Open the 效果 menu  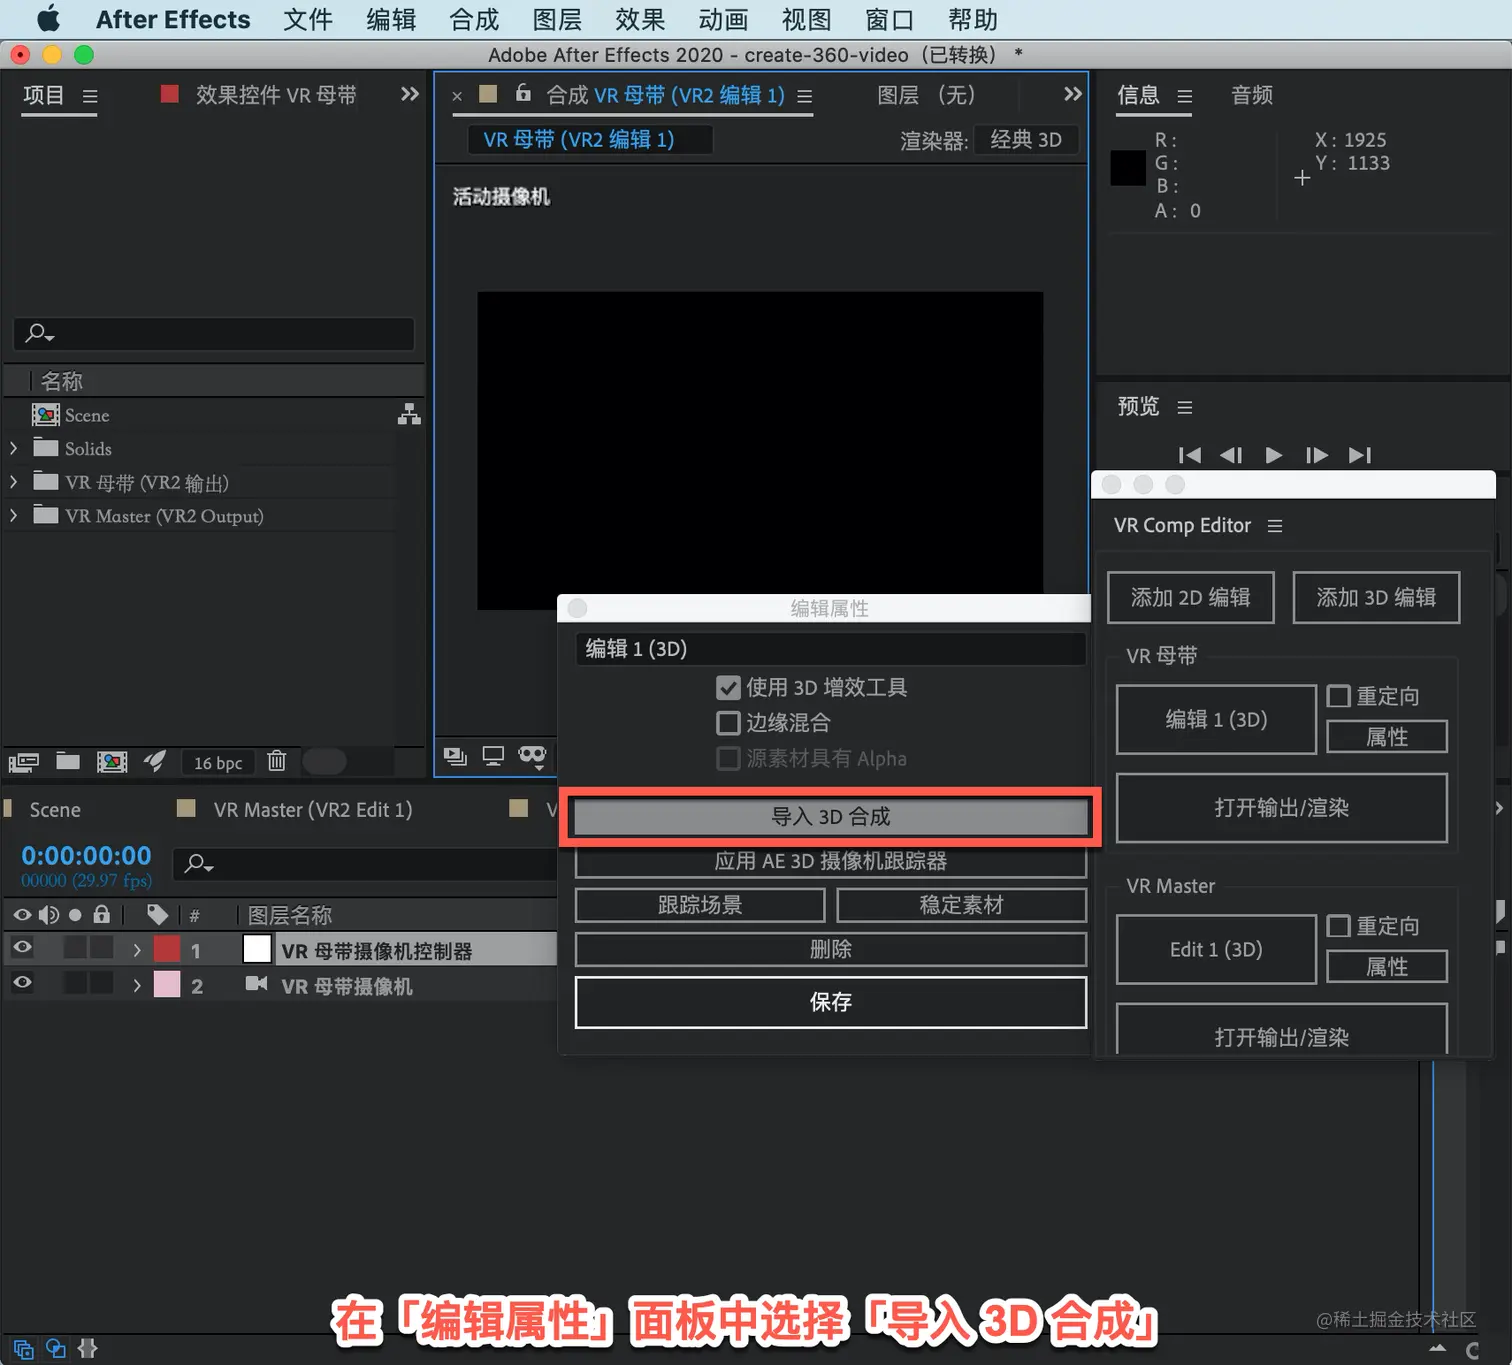click(x=640, y=19)
